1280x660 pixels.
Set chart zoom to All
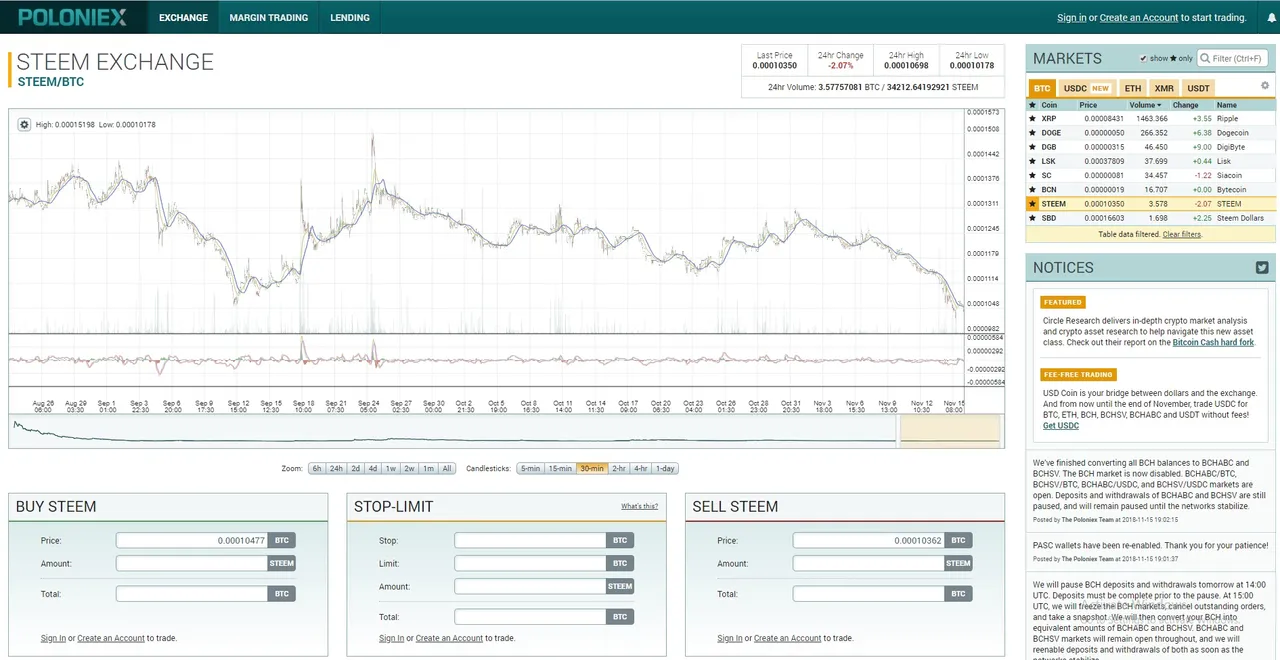(447, 469)
